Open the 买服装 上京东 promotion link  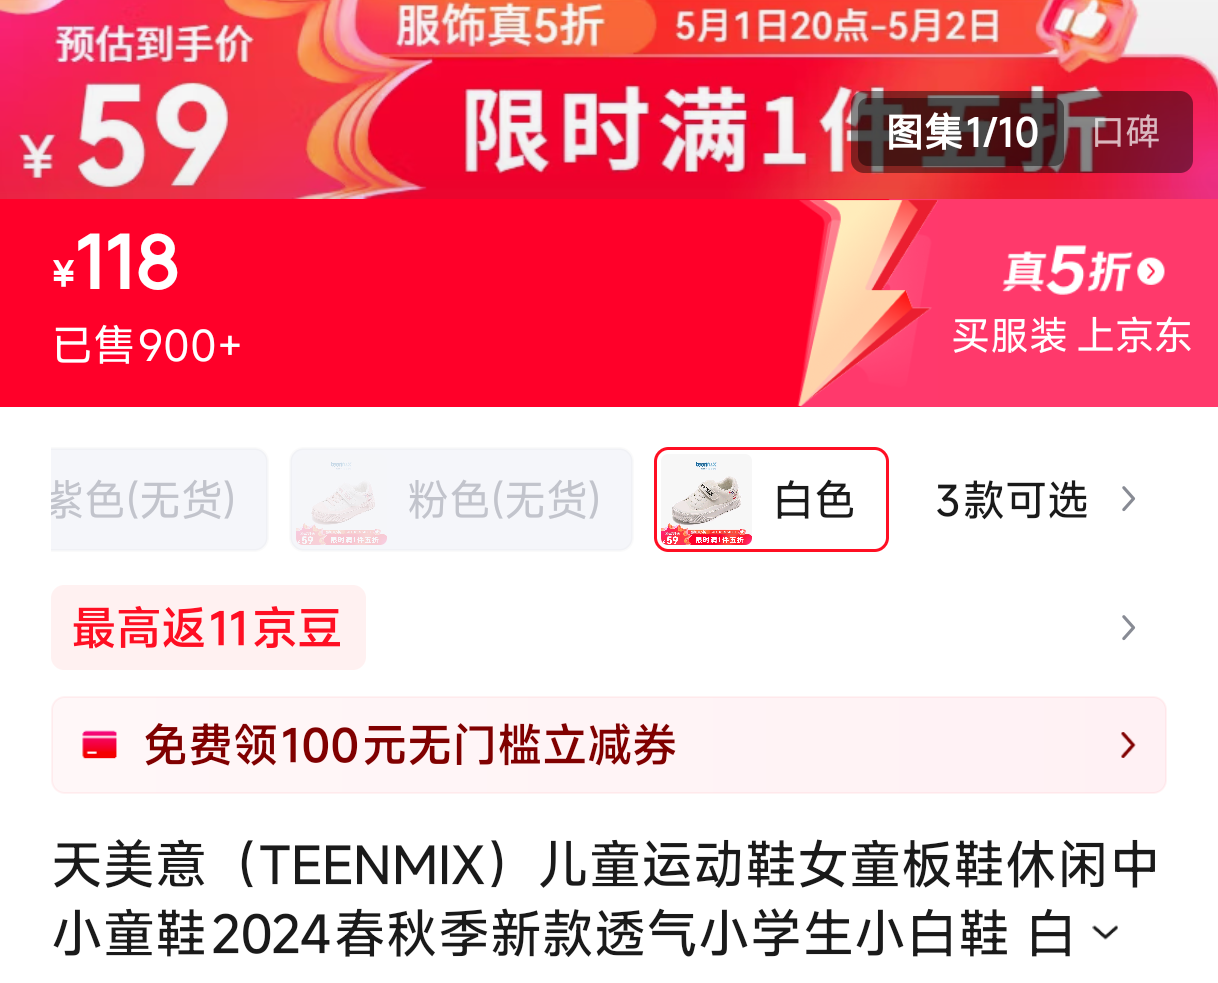tap(1071, 336)
